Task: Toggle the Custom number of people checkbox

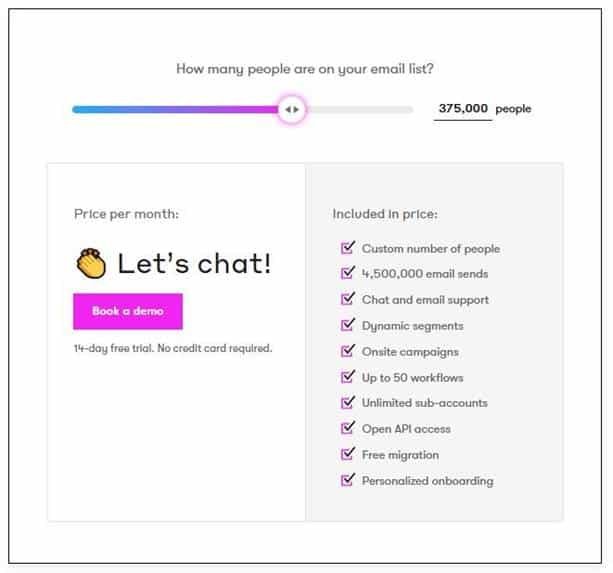Action: [348, 247]
